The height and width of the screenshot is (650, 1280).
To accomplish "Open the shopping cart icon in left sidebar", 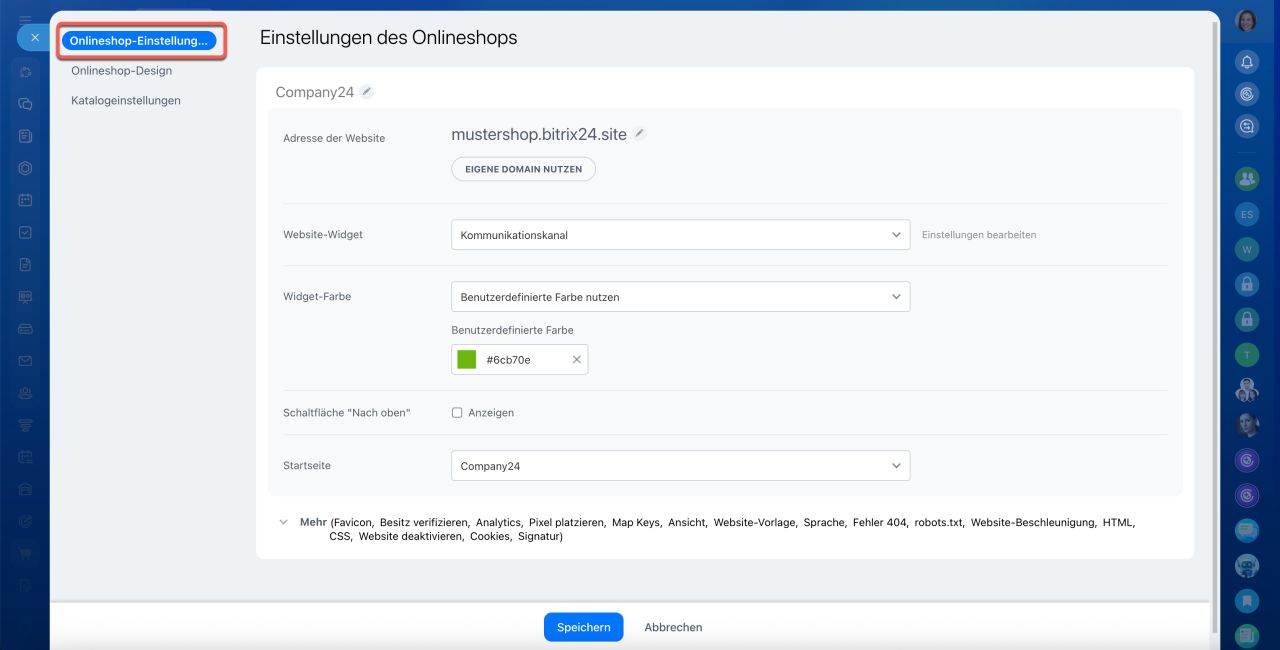I will [x=25, y=552].
